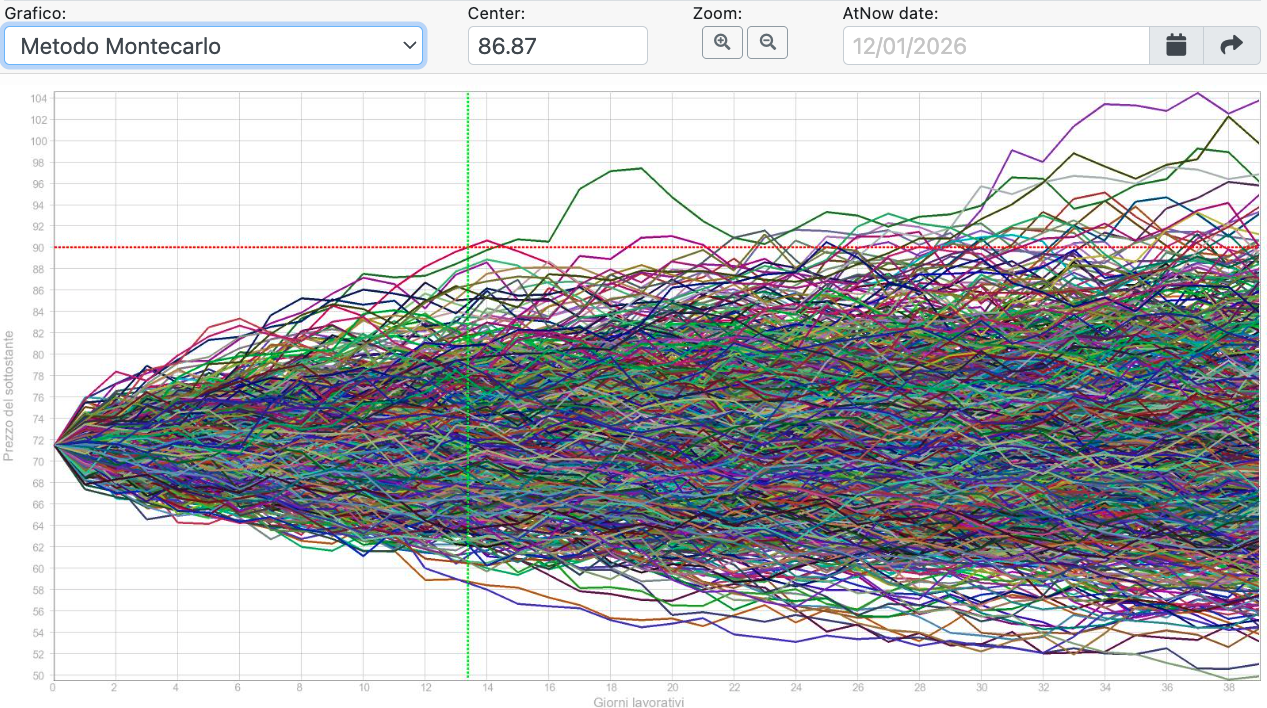Image resolution: width=1267 pixels, height=708 pixels.
Task: Click the 'Center:' label
Action: 496,14
